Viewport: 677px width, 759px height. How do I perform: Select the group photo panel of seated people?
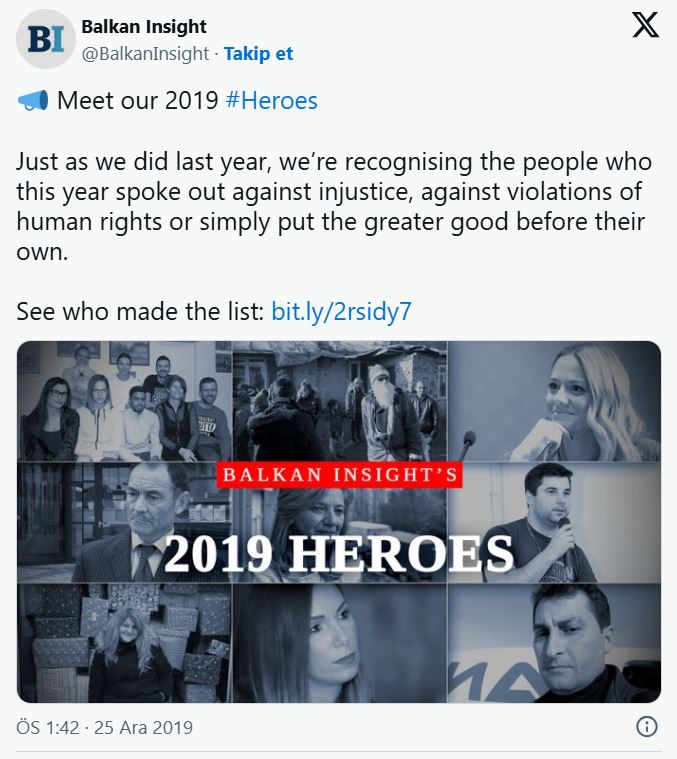pos(124,402)
